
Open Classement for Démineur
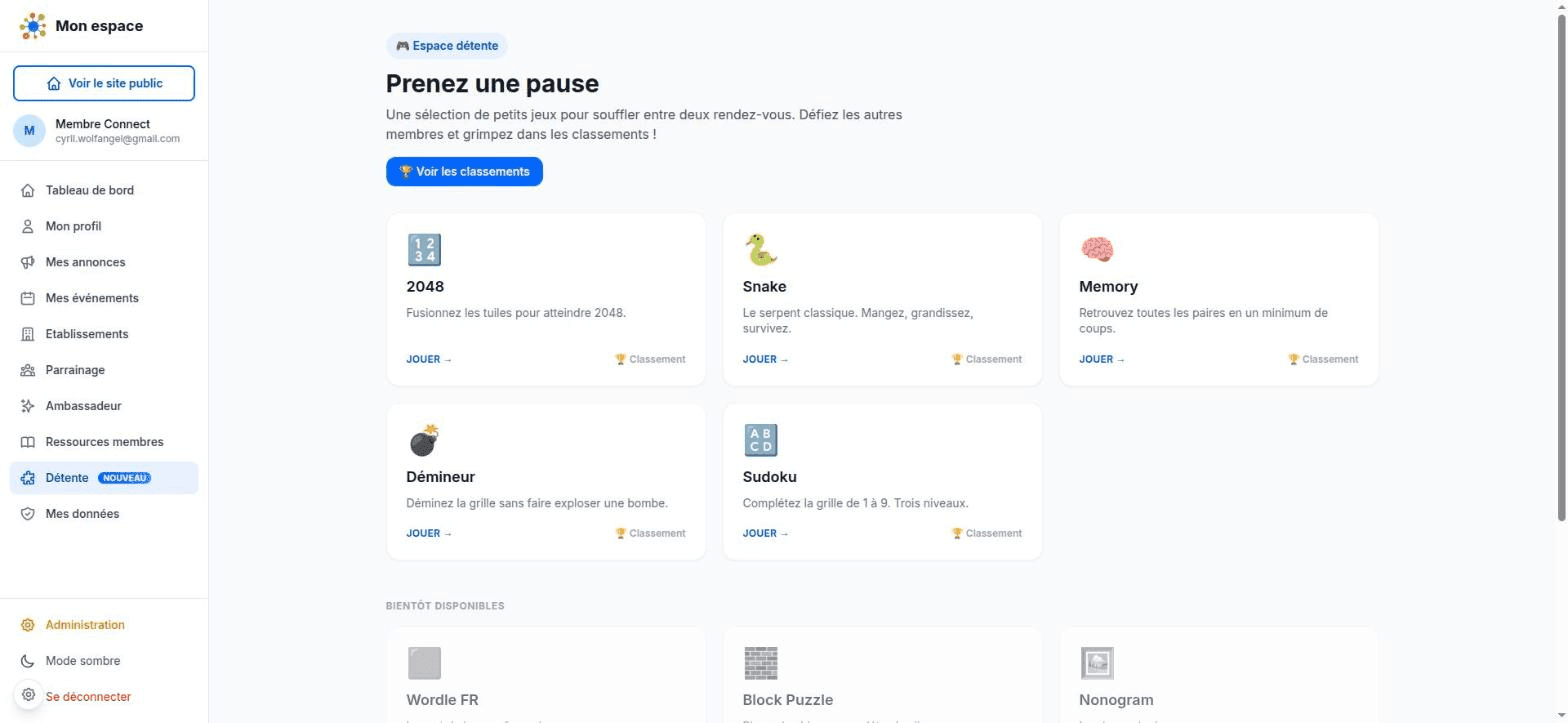coord(650,533)
